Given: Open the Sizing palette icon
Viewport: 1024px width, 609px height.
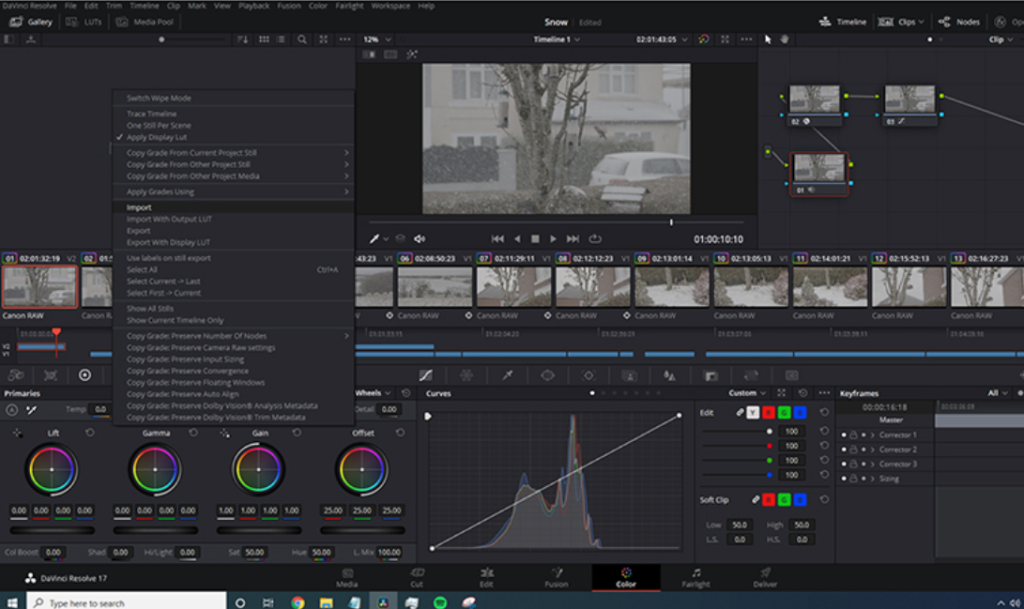Looking at the screenshot, I should click(x=751, y=375).
